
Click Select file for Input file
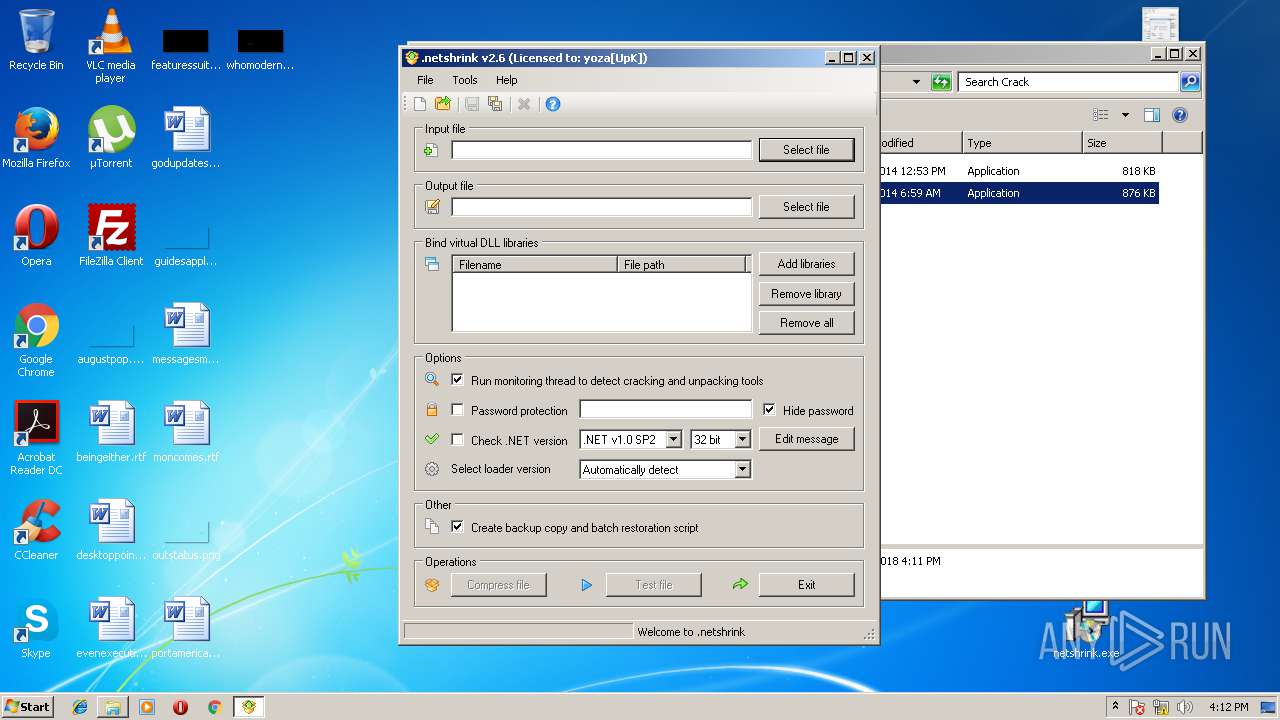coord(806,150)
